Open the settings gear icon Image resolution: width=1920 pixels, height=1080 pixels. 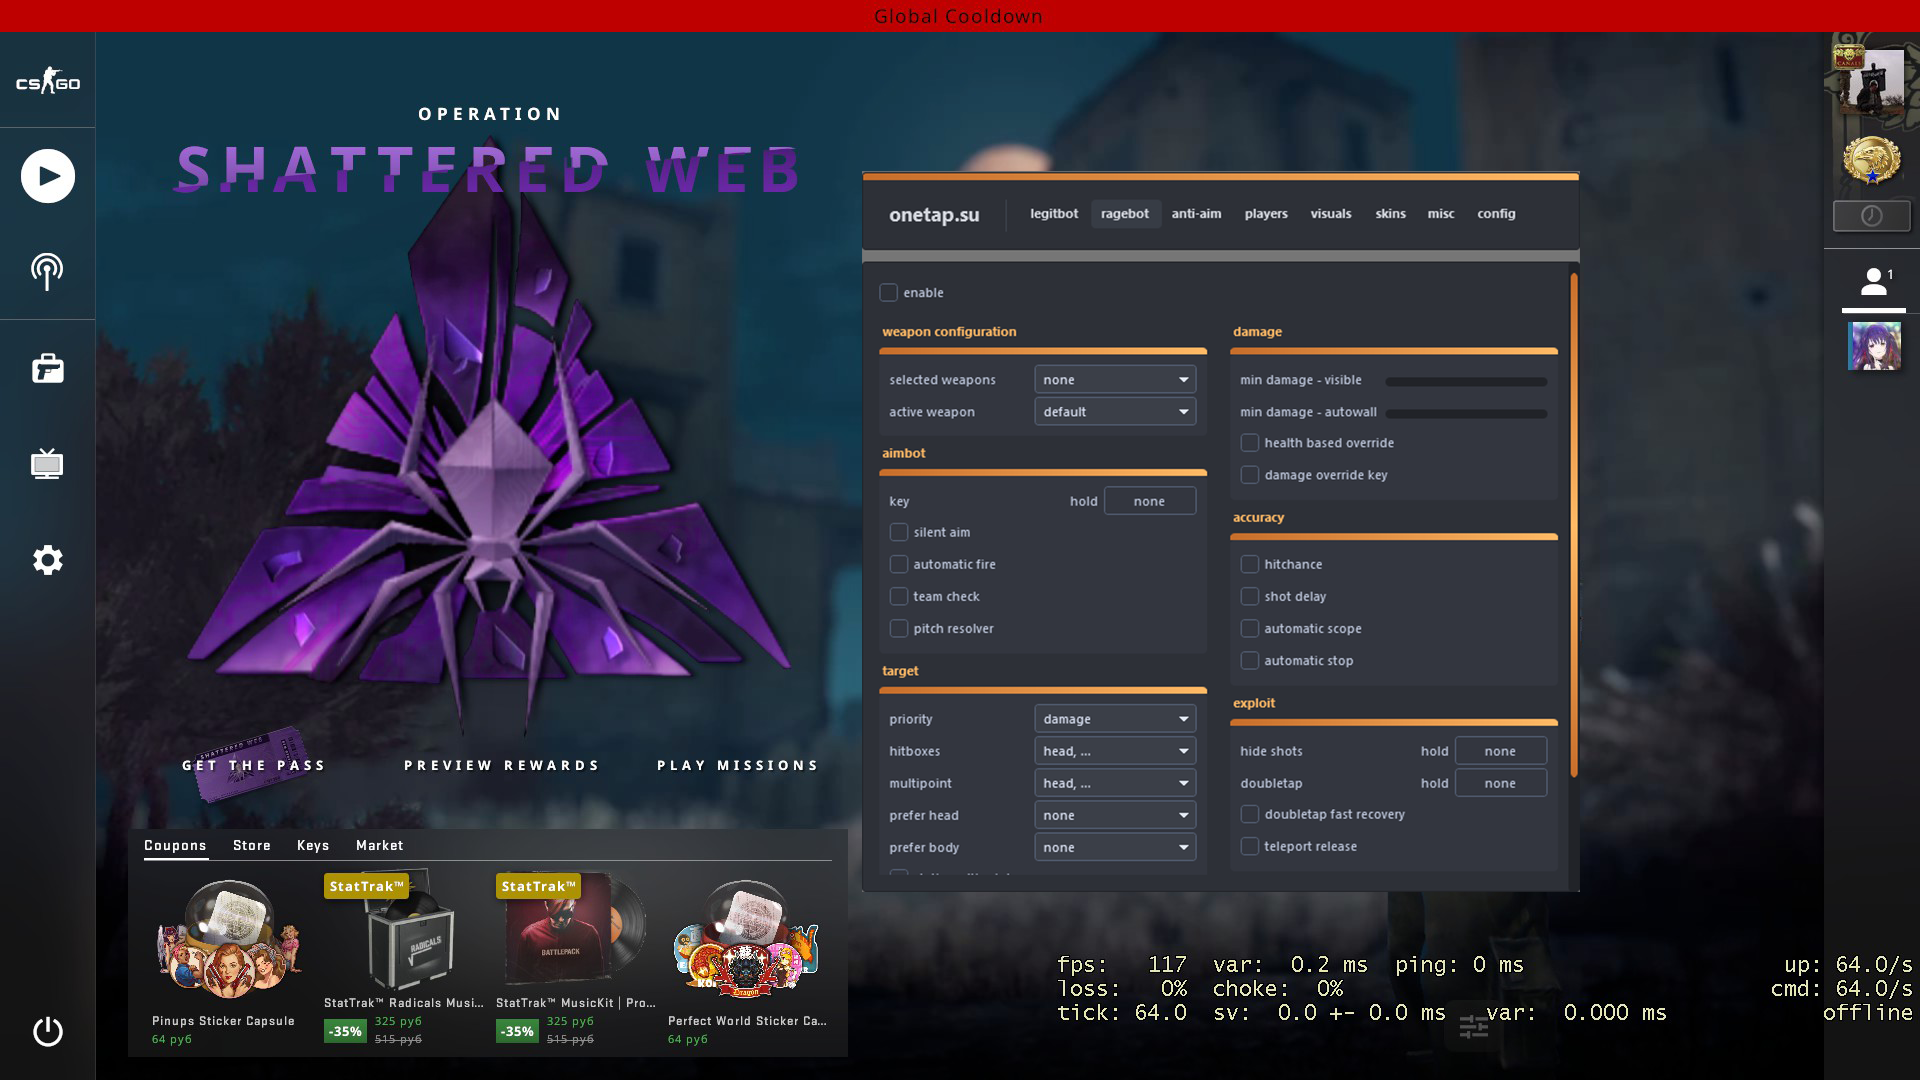[48, 560]
